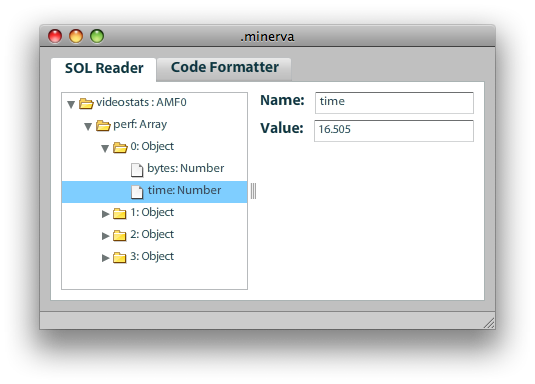Click the 2: Object folder icon

click(119, 235)
